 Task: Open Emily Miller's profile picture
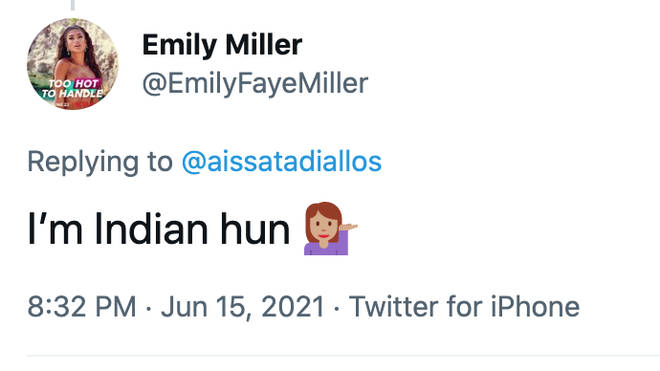point(73,64)
